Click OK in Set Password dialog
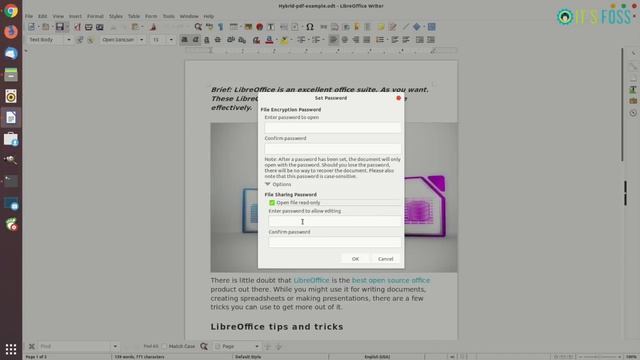The width and height of the screenshot is (640, 360). point(356,259)
